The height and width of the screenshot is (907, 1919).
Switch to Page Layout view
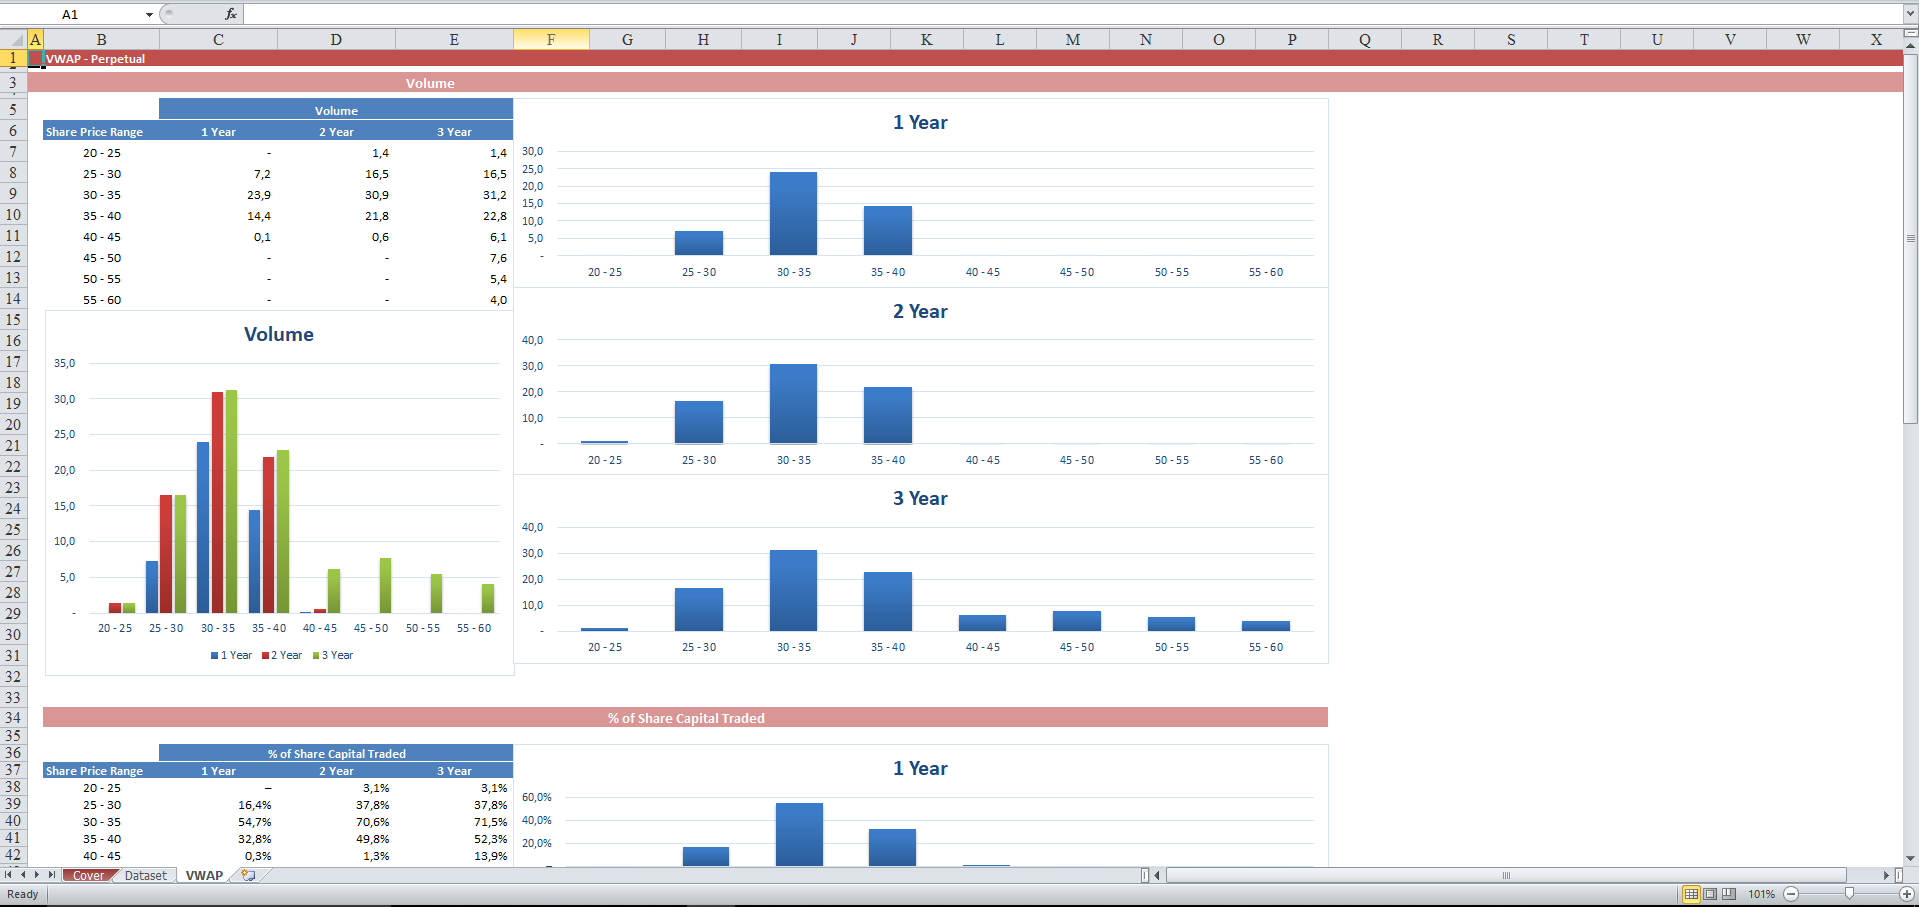[1710, 894]
